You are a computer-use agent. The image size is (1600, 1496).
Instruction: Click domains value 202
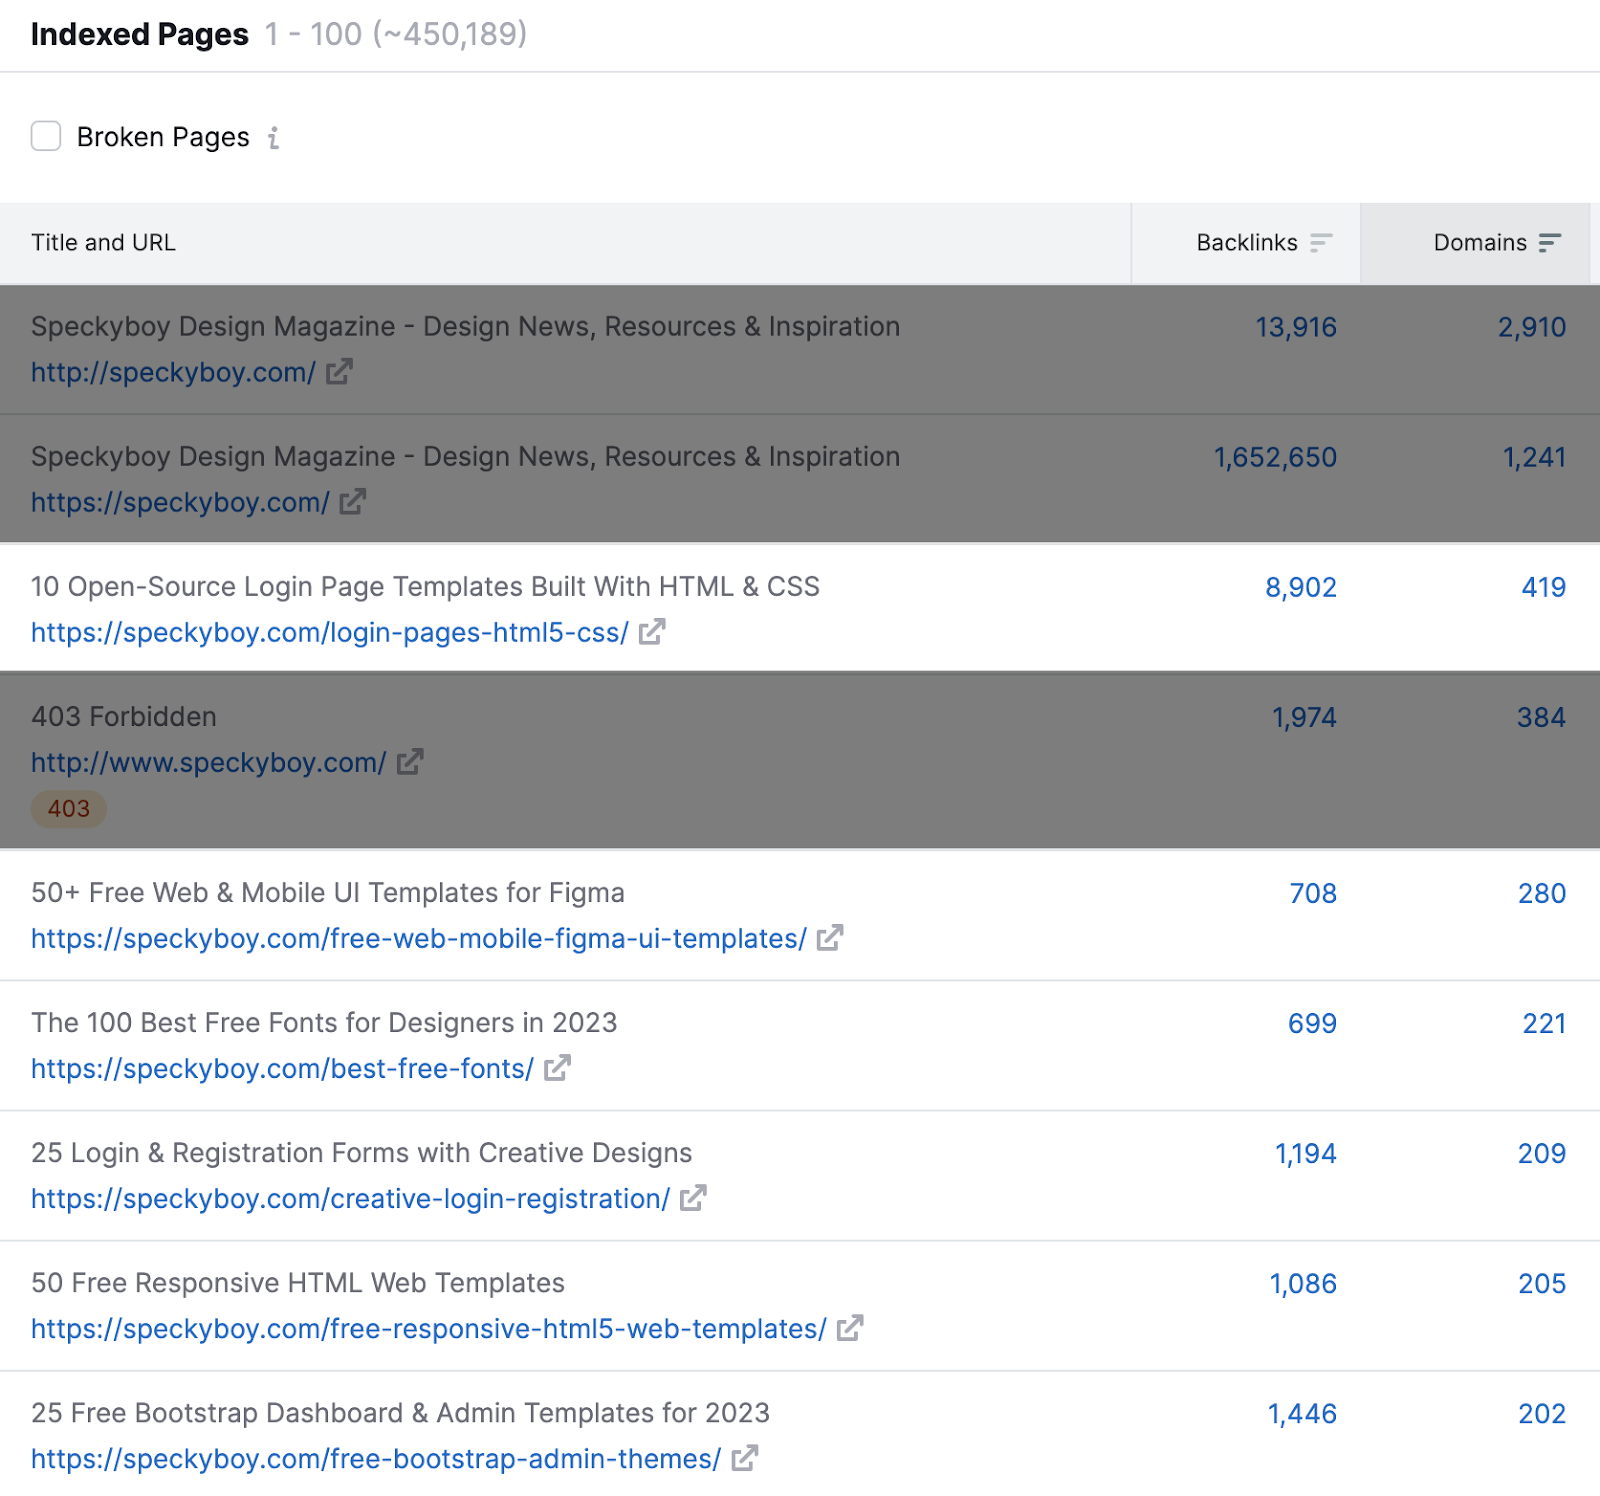(1542, 1413)
